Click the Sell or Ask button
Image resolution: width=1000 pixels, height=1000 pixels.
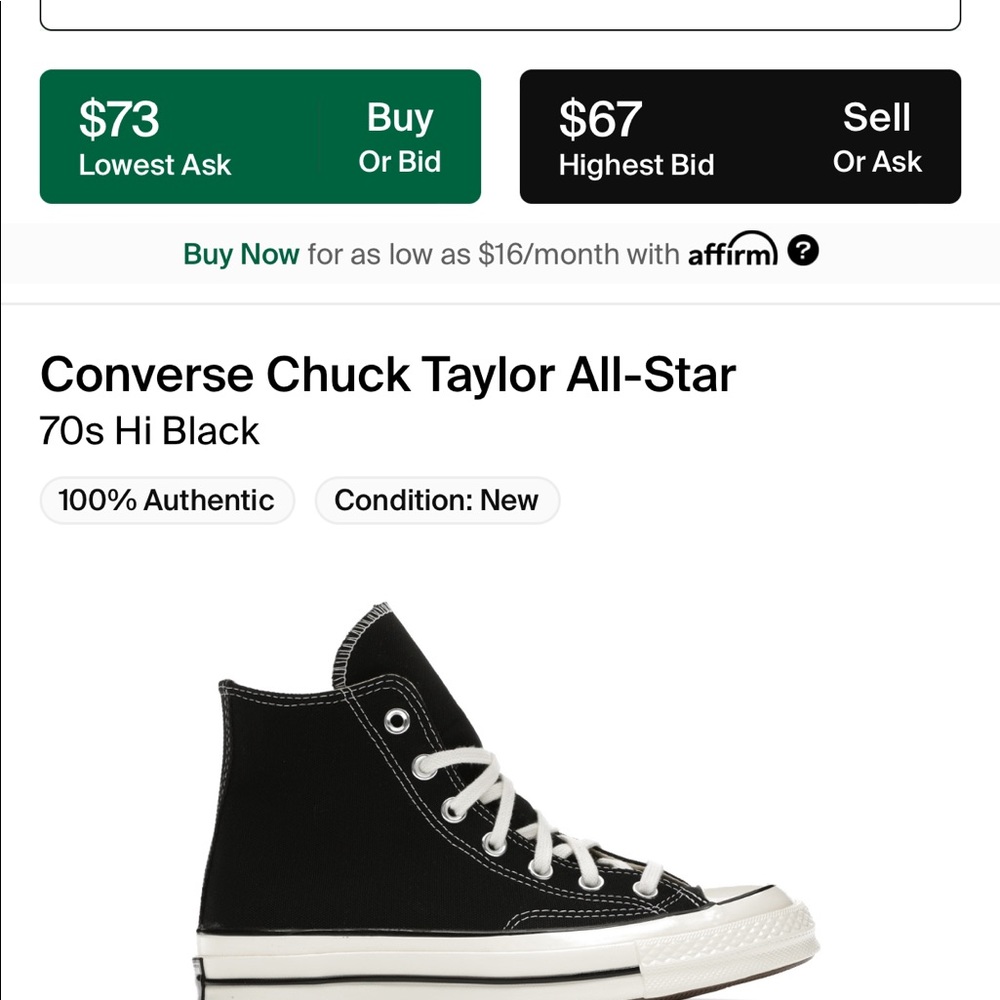(877, 137)
